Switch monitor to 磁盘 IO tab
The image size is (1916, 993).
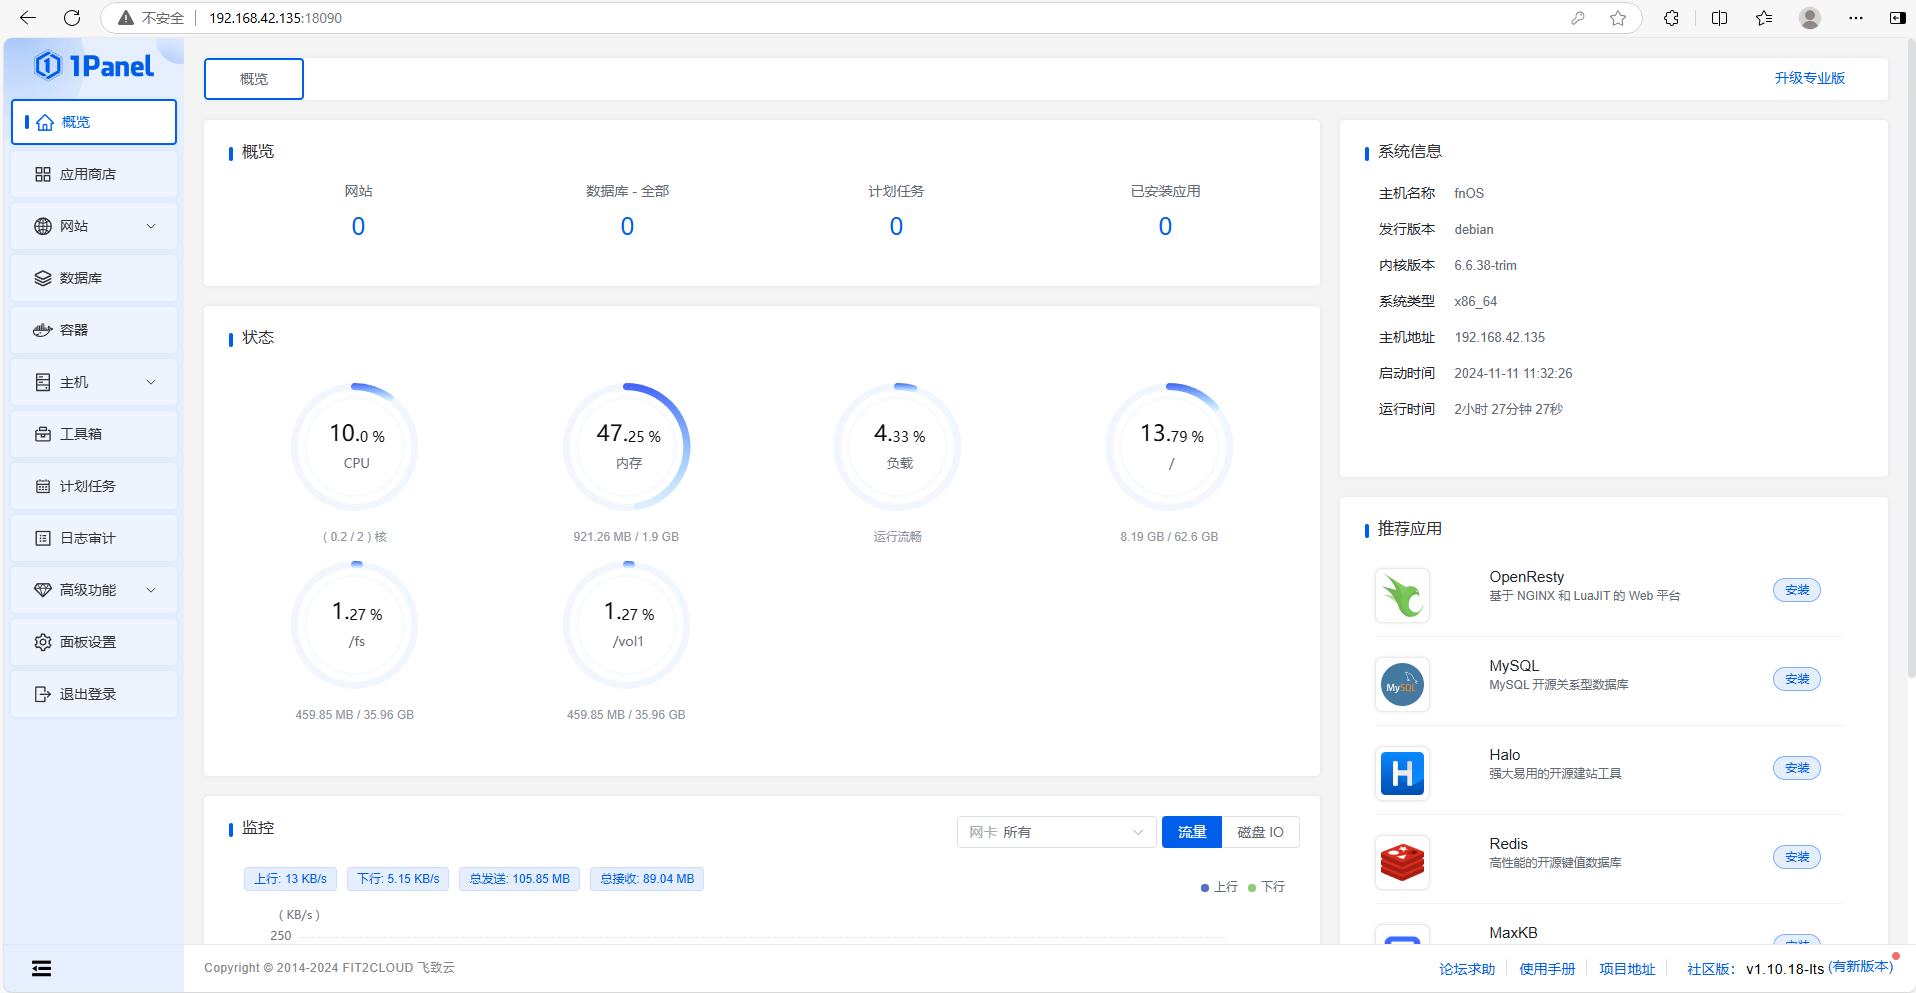(x=1260, y=832)
